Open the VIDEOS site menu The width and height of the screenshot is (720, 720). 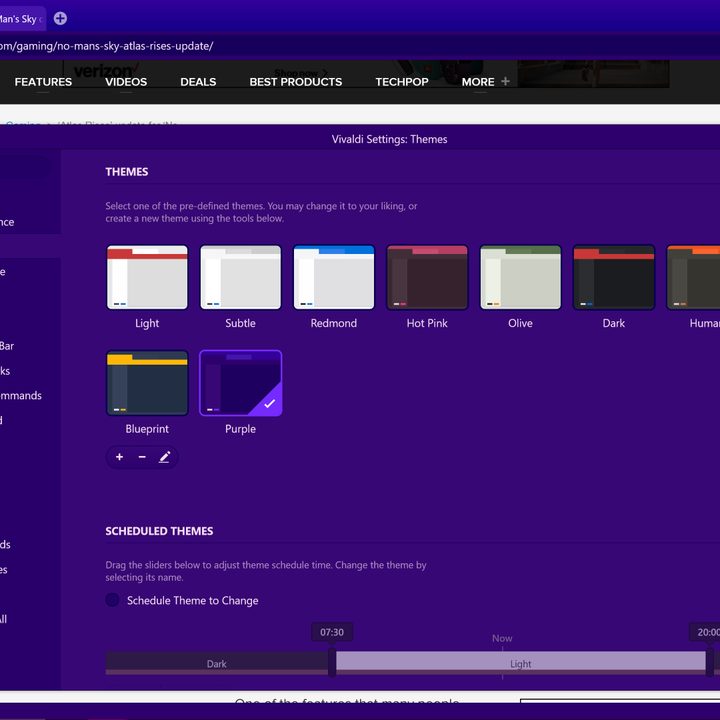126,82
